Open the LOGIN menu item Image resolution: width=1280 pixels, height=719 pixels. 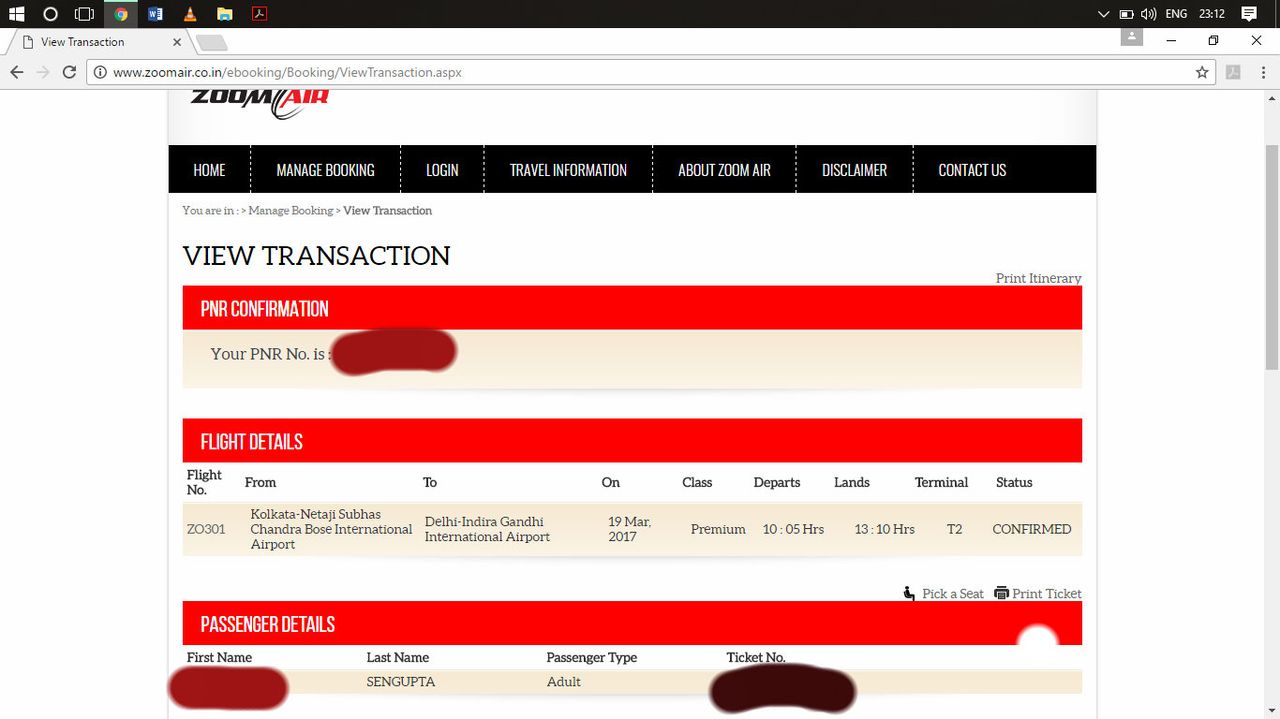coord(442,170)
